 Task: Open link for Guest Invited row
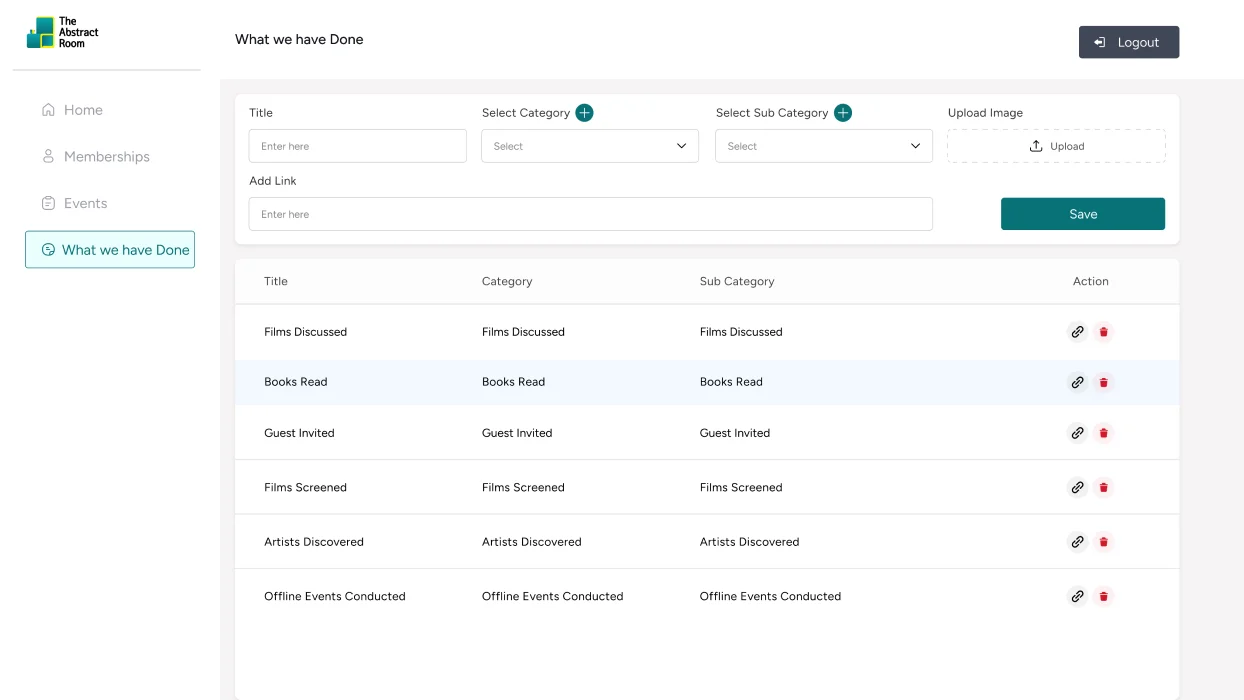(x=1077, y=433)
